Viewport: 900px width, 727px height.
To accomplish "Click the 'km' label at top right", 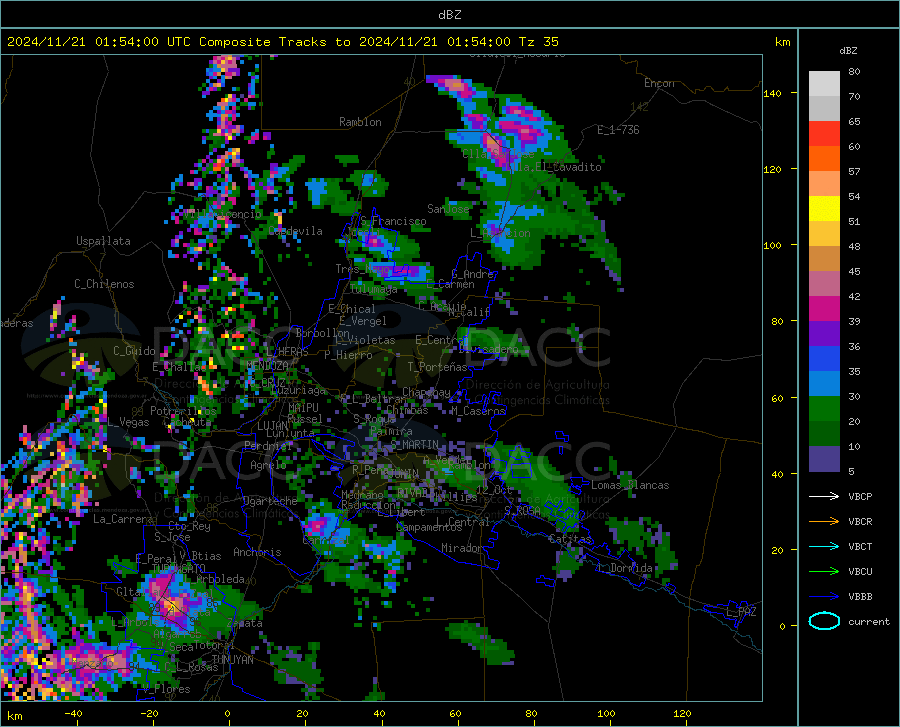I will pyautogui.click(x=782, y=42).
